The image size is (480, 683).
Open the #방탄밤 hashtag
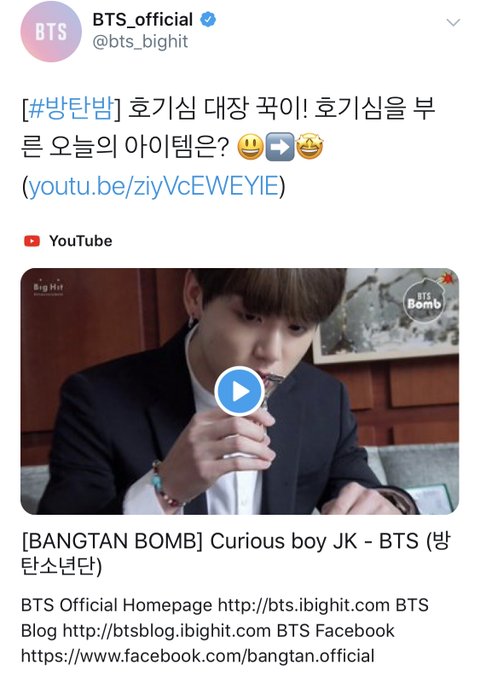71,108
